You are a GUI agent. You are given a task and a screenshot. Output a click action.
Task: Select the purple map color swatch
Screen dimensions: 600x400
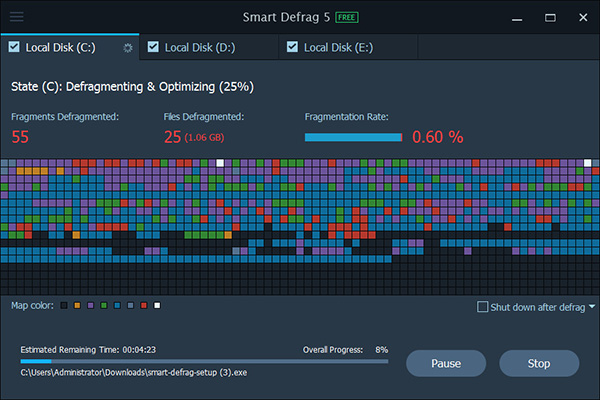(91, 305)
